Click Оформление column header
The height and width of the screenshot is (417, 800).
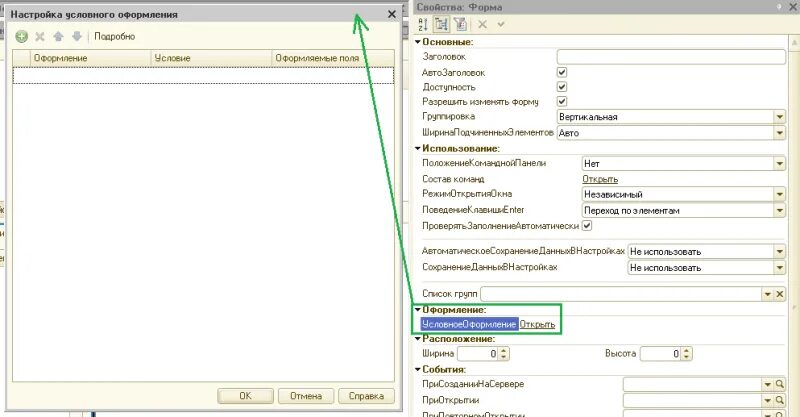[x=91, y=58]
